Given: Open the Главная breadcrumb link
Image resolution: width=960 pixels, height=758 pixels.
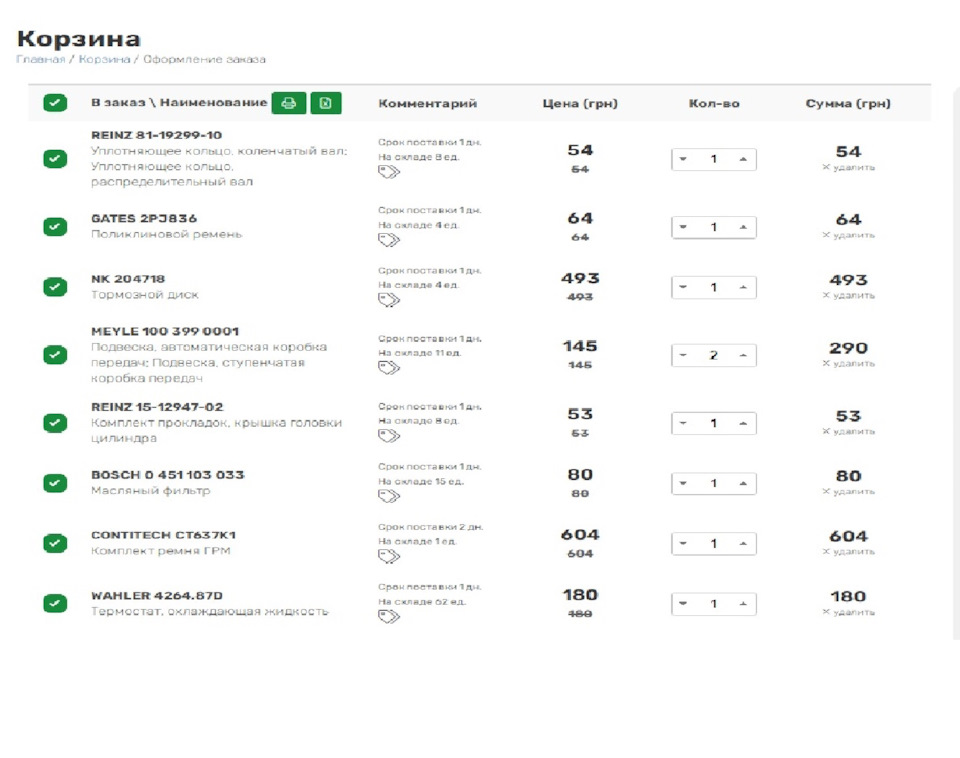Looking at the screenshot, I should coord(40,59).
